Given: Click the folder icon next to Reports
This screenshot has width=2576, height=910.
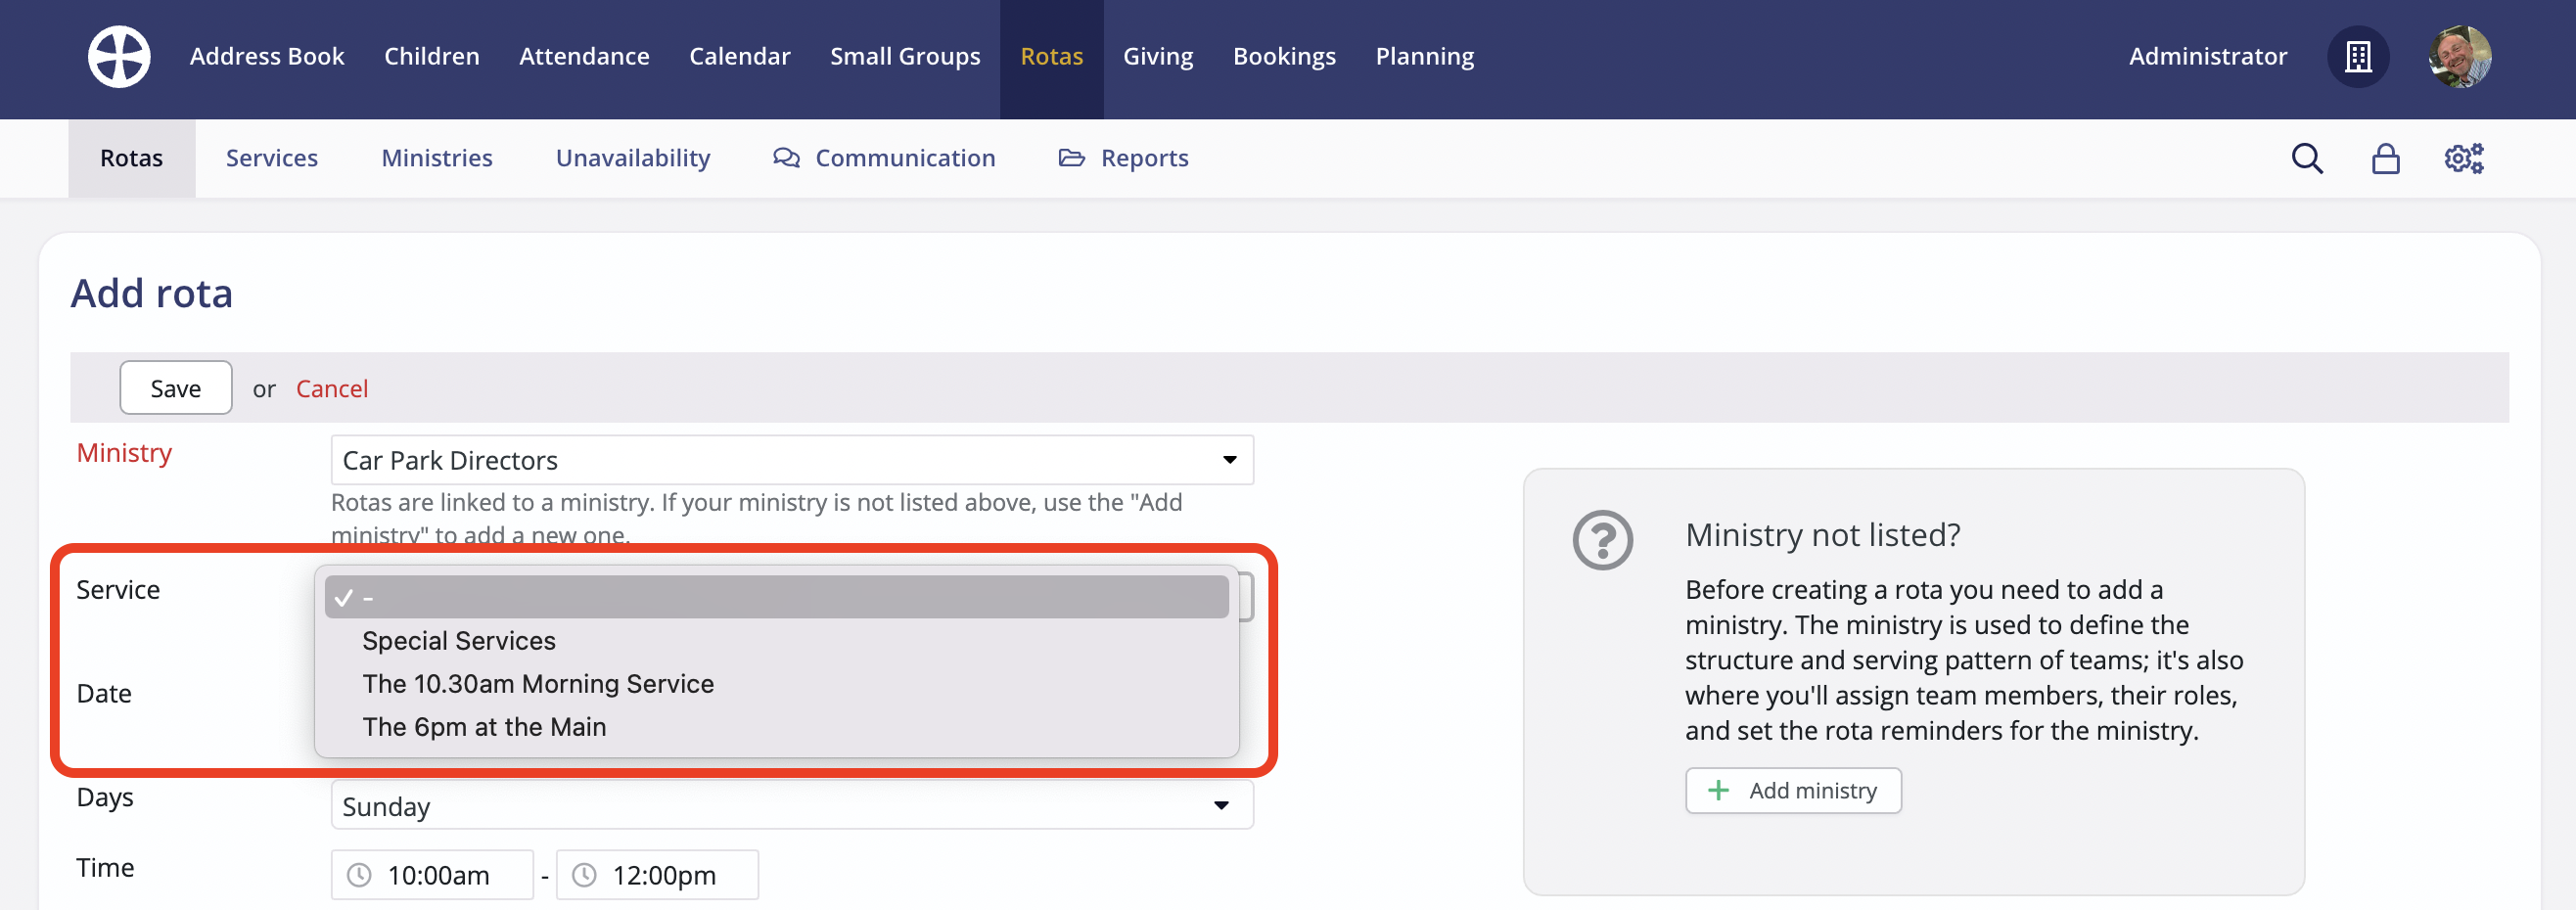Looking at the screenshot, I should click(1072, 157).
